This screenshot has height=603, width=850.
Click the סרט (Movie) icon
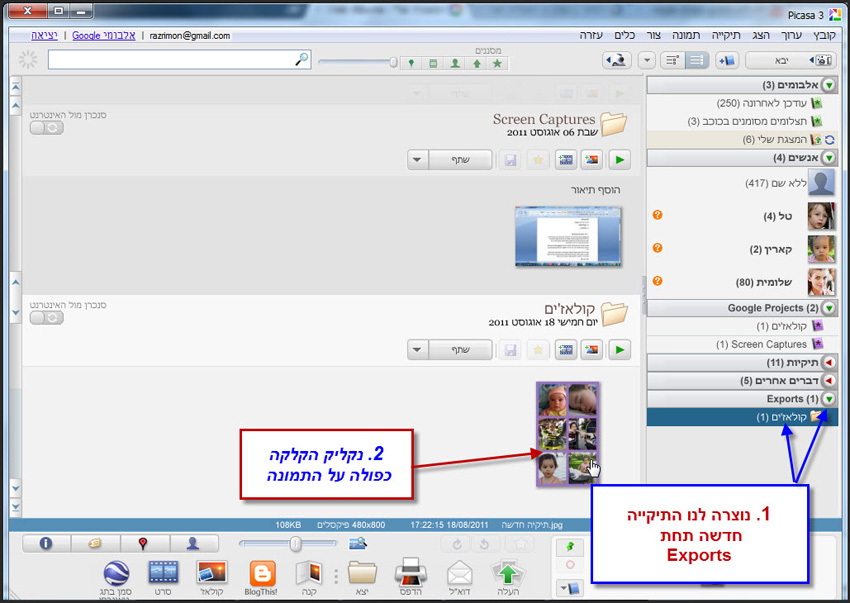(x=163, y=578)
